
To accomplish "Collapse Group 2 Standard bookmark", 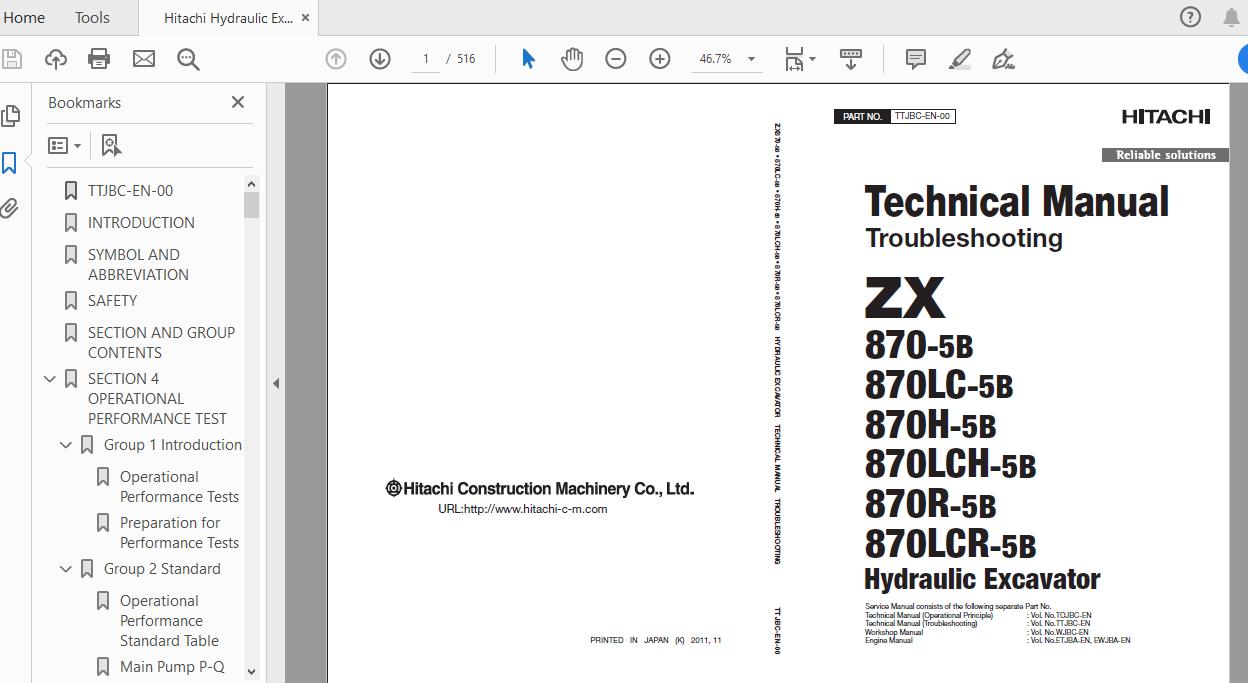I will [x=66, y=569].
